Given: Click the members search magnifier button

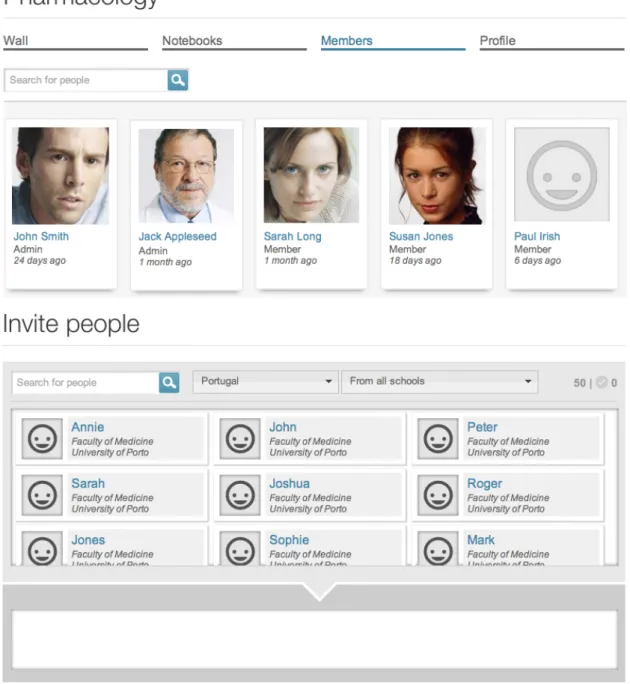Looking at the screenshot, I should [178, 80].
